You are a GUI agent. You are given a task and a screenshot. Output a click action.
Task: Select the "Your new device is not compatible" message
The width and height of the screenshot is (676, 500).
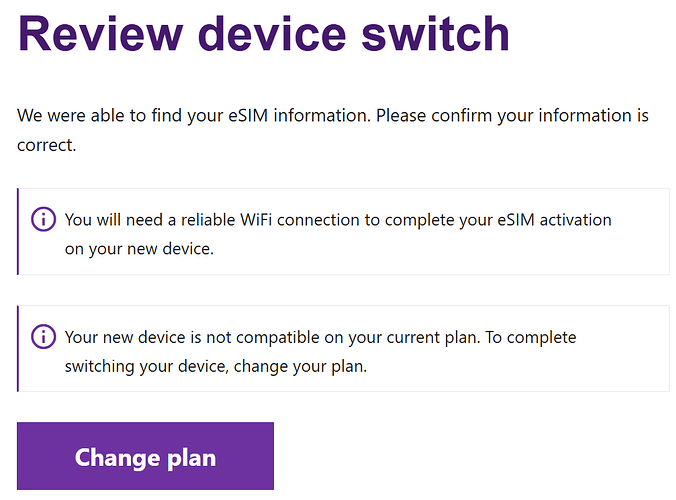coord(272,337)
